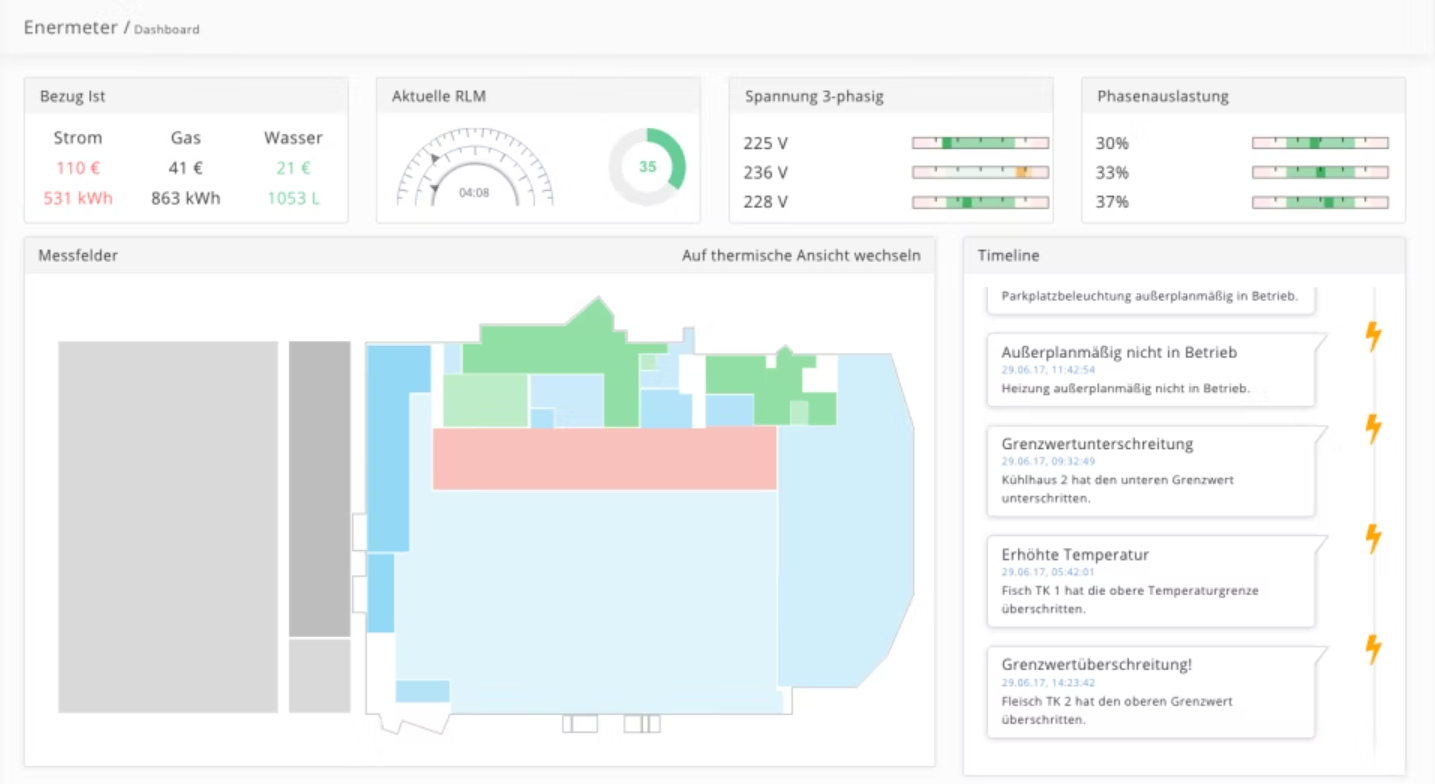Open the Grenzwertüberschreitung! timeline card

tap(1150, 692)
